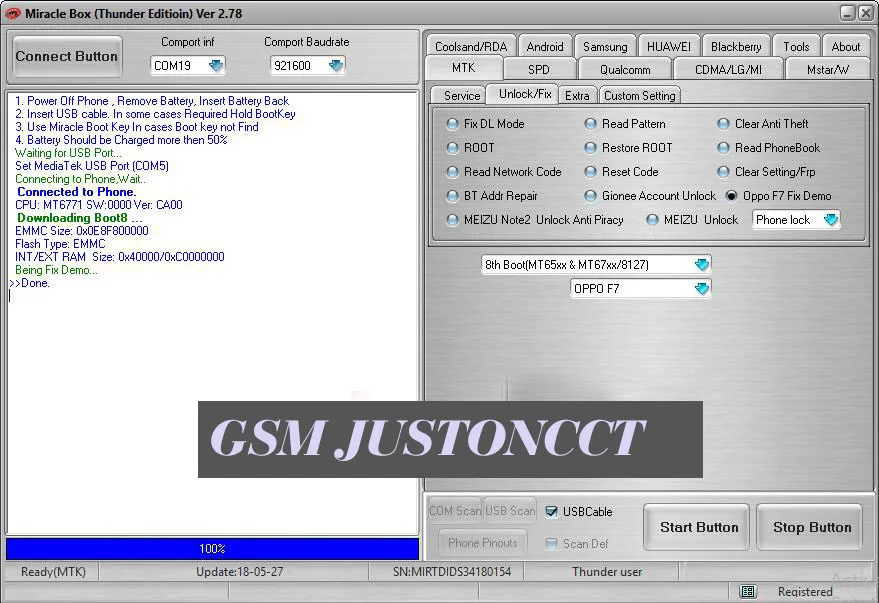Screen dimensions: 879x603
Task: Open the Extra sub-tab
Action: [x=577, y=95]
